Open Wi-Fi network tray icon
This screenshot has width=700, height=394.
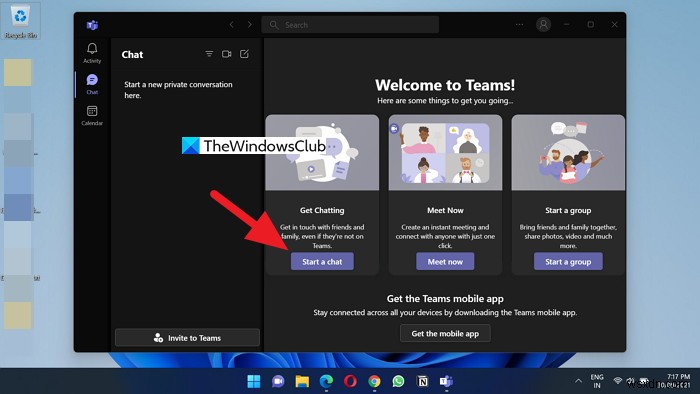[618, 381]
